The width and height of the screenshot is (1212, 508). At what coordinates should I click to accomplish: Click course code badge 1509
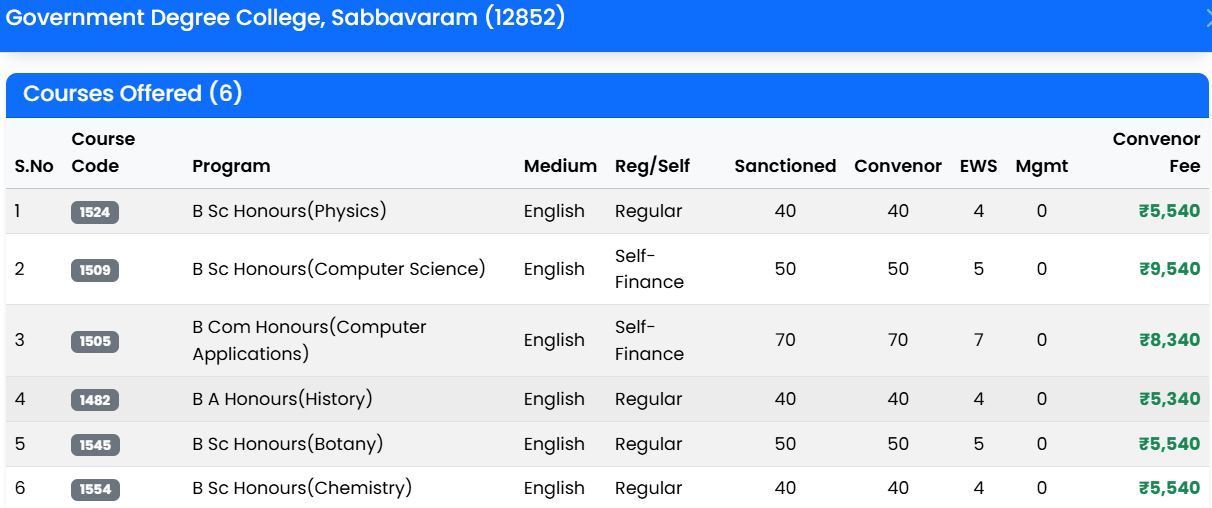95,270
